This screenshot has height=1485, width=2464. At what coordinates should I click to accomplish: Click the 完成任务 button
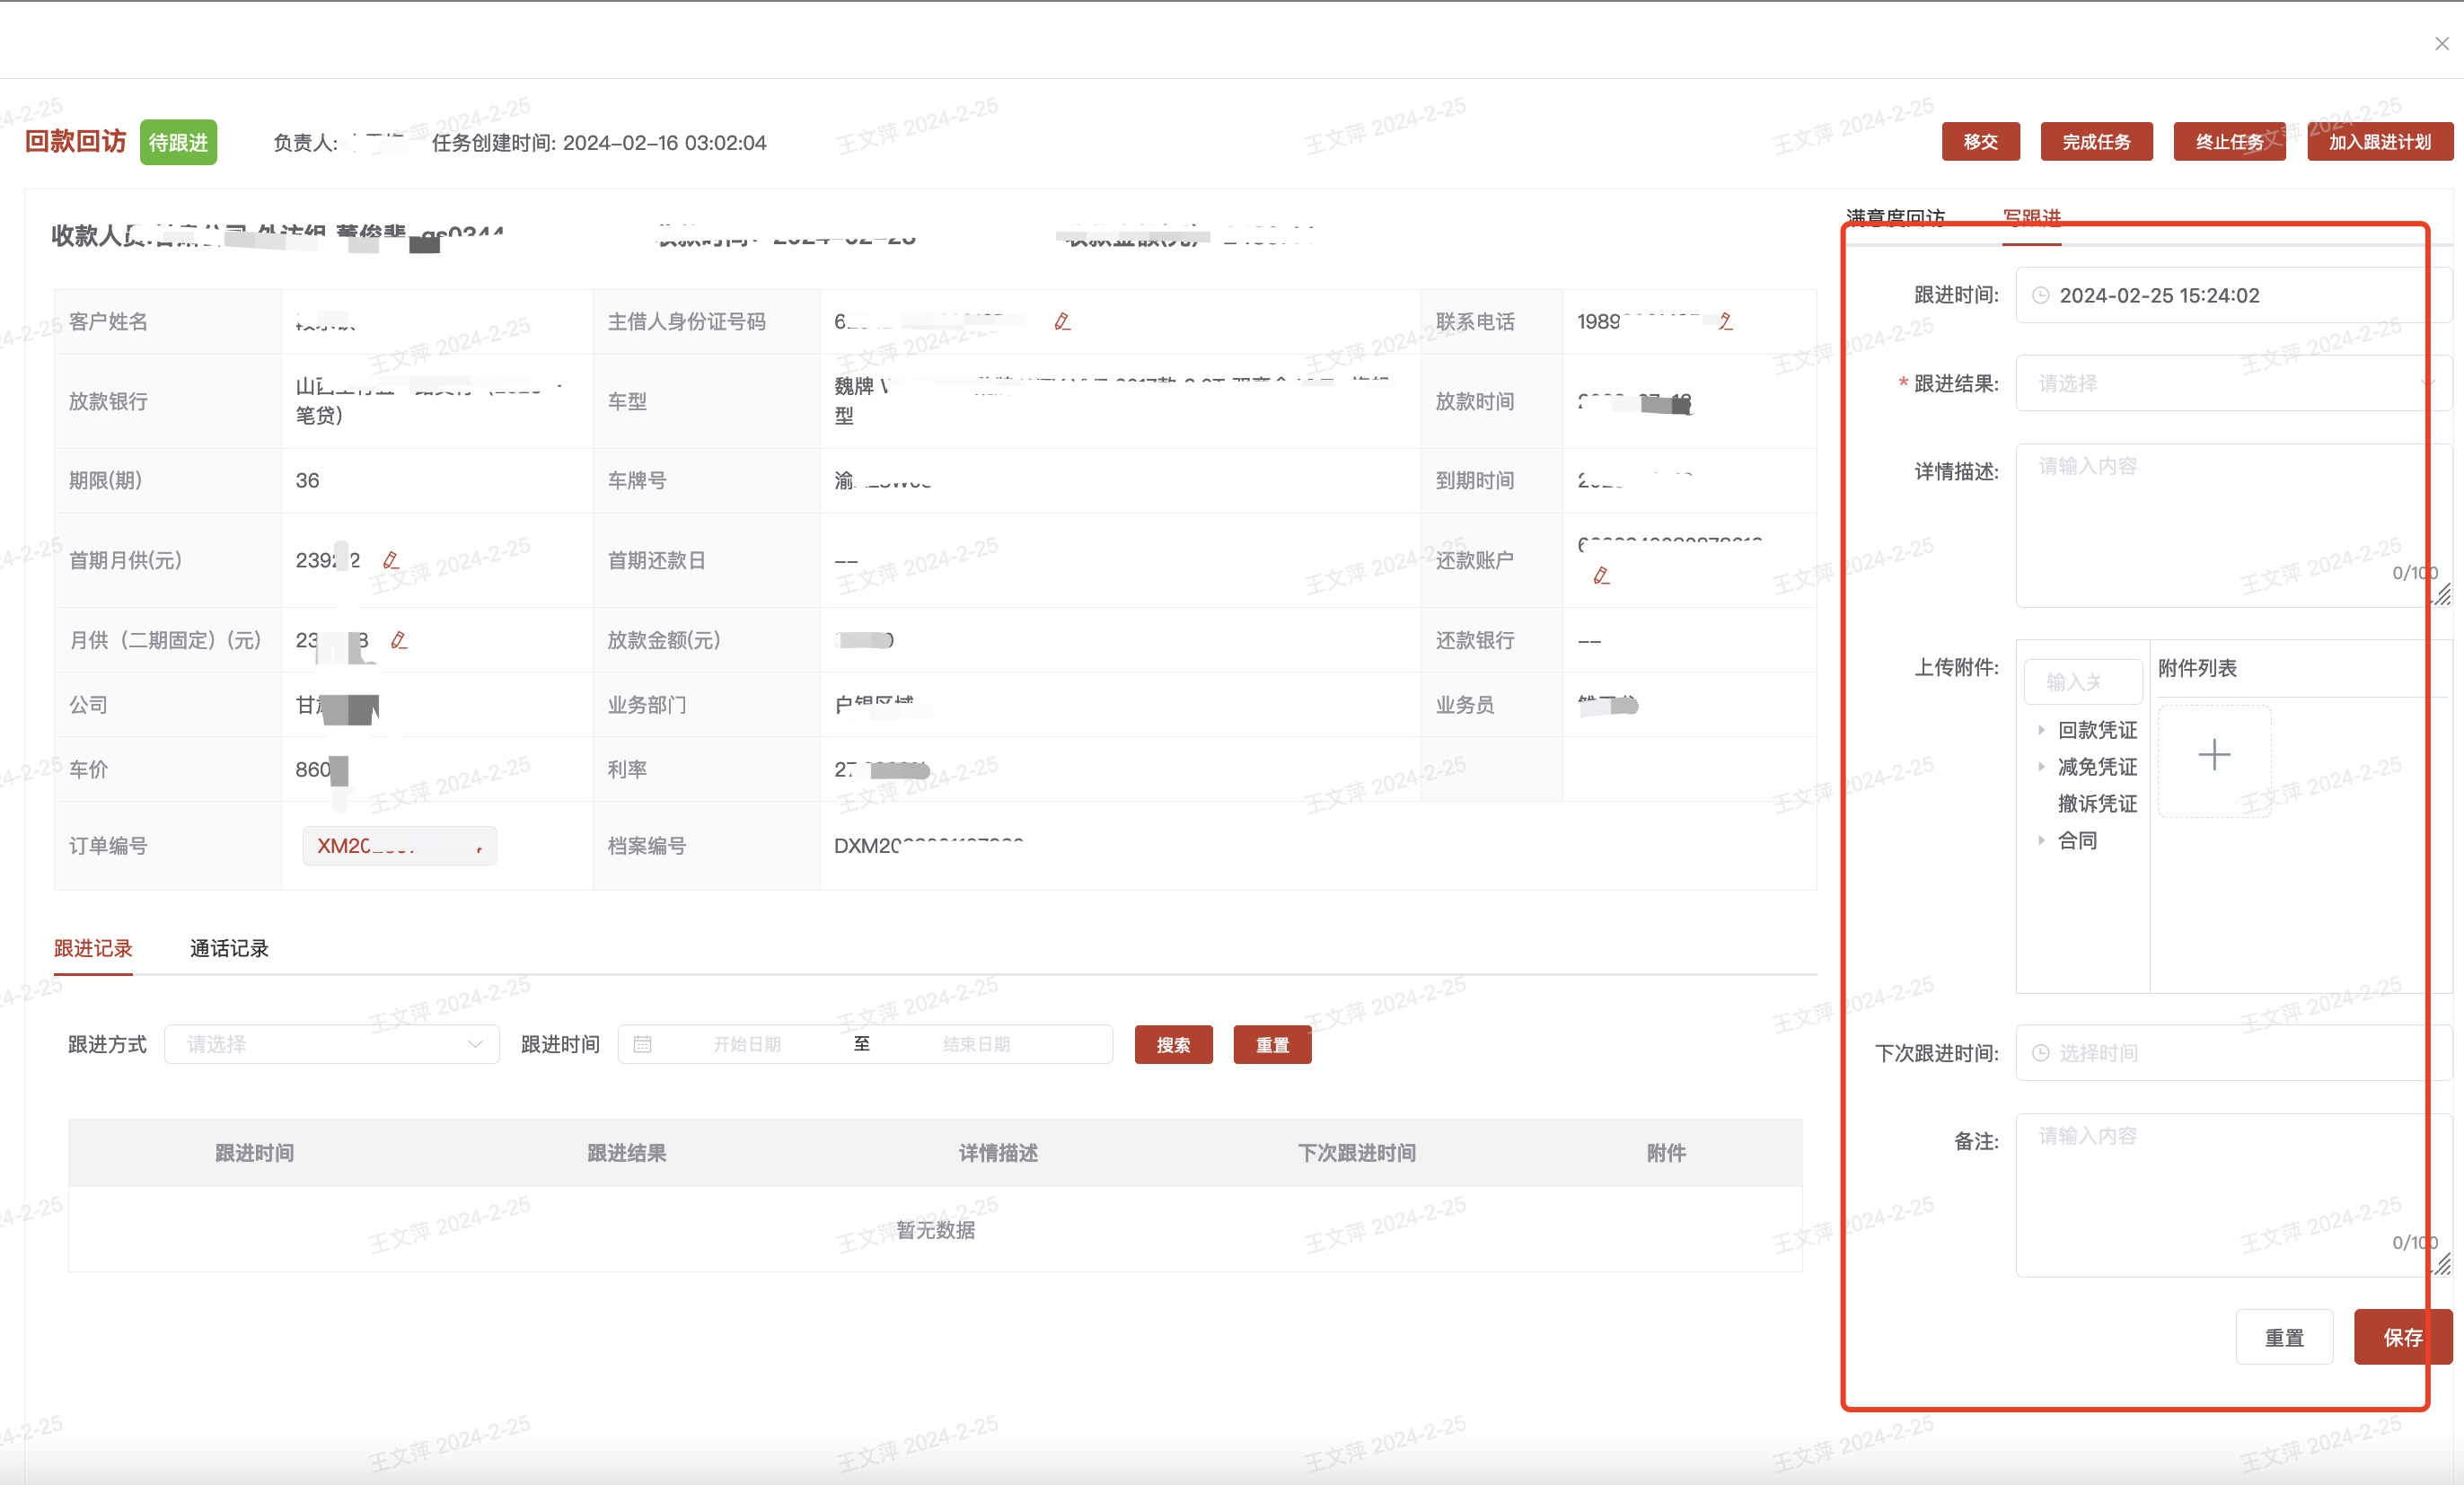click(x=2095, y=142)
